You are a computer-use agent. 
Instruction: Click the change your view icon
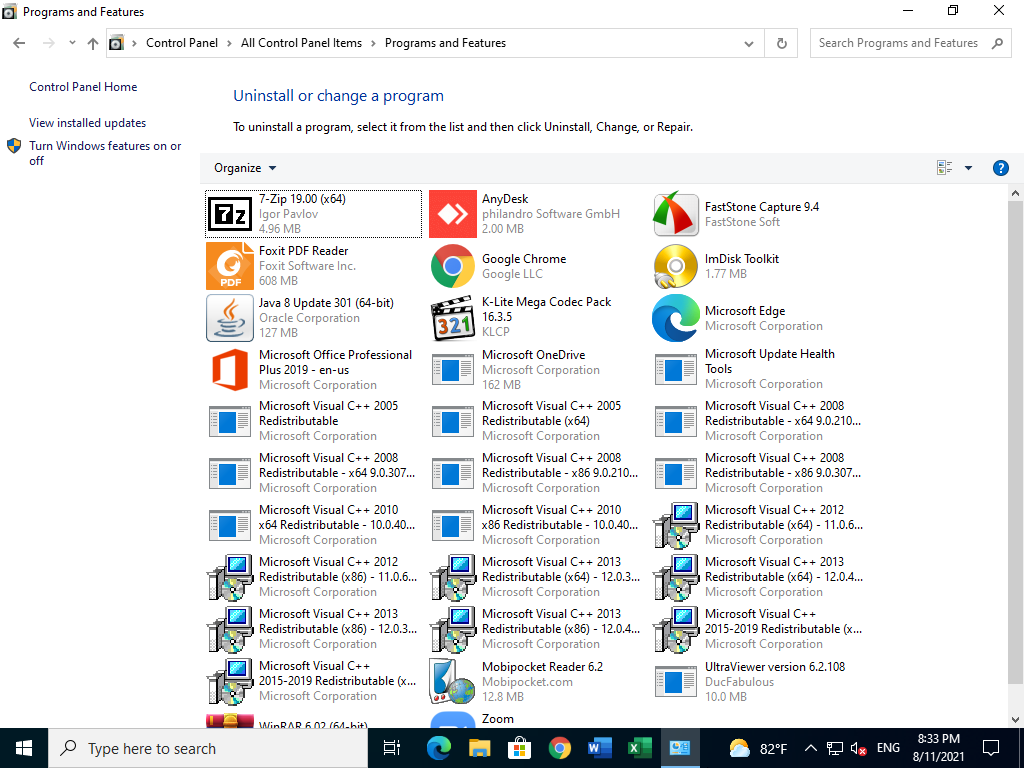944,168
